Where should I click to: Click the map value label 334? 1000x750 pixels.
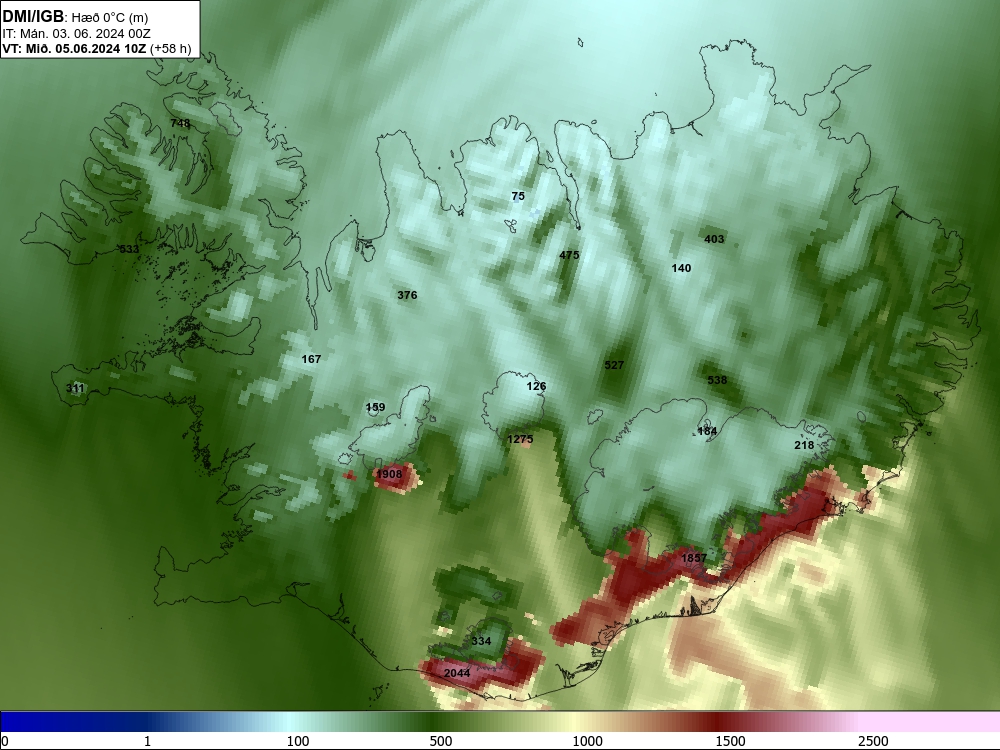click(x=482, y=641)
